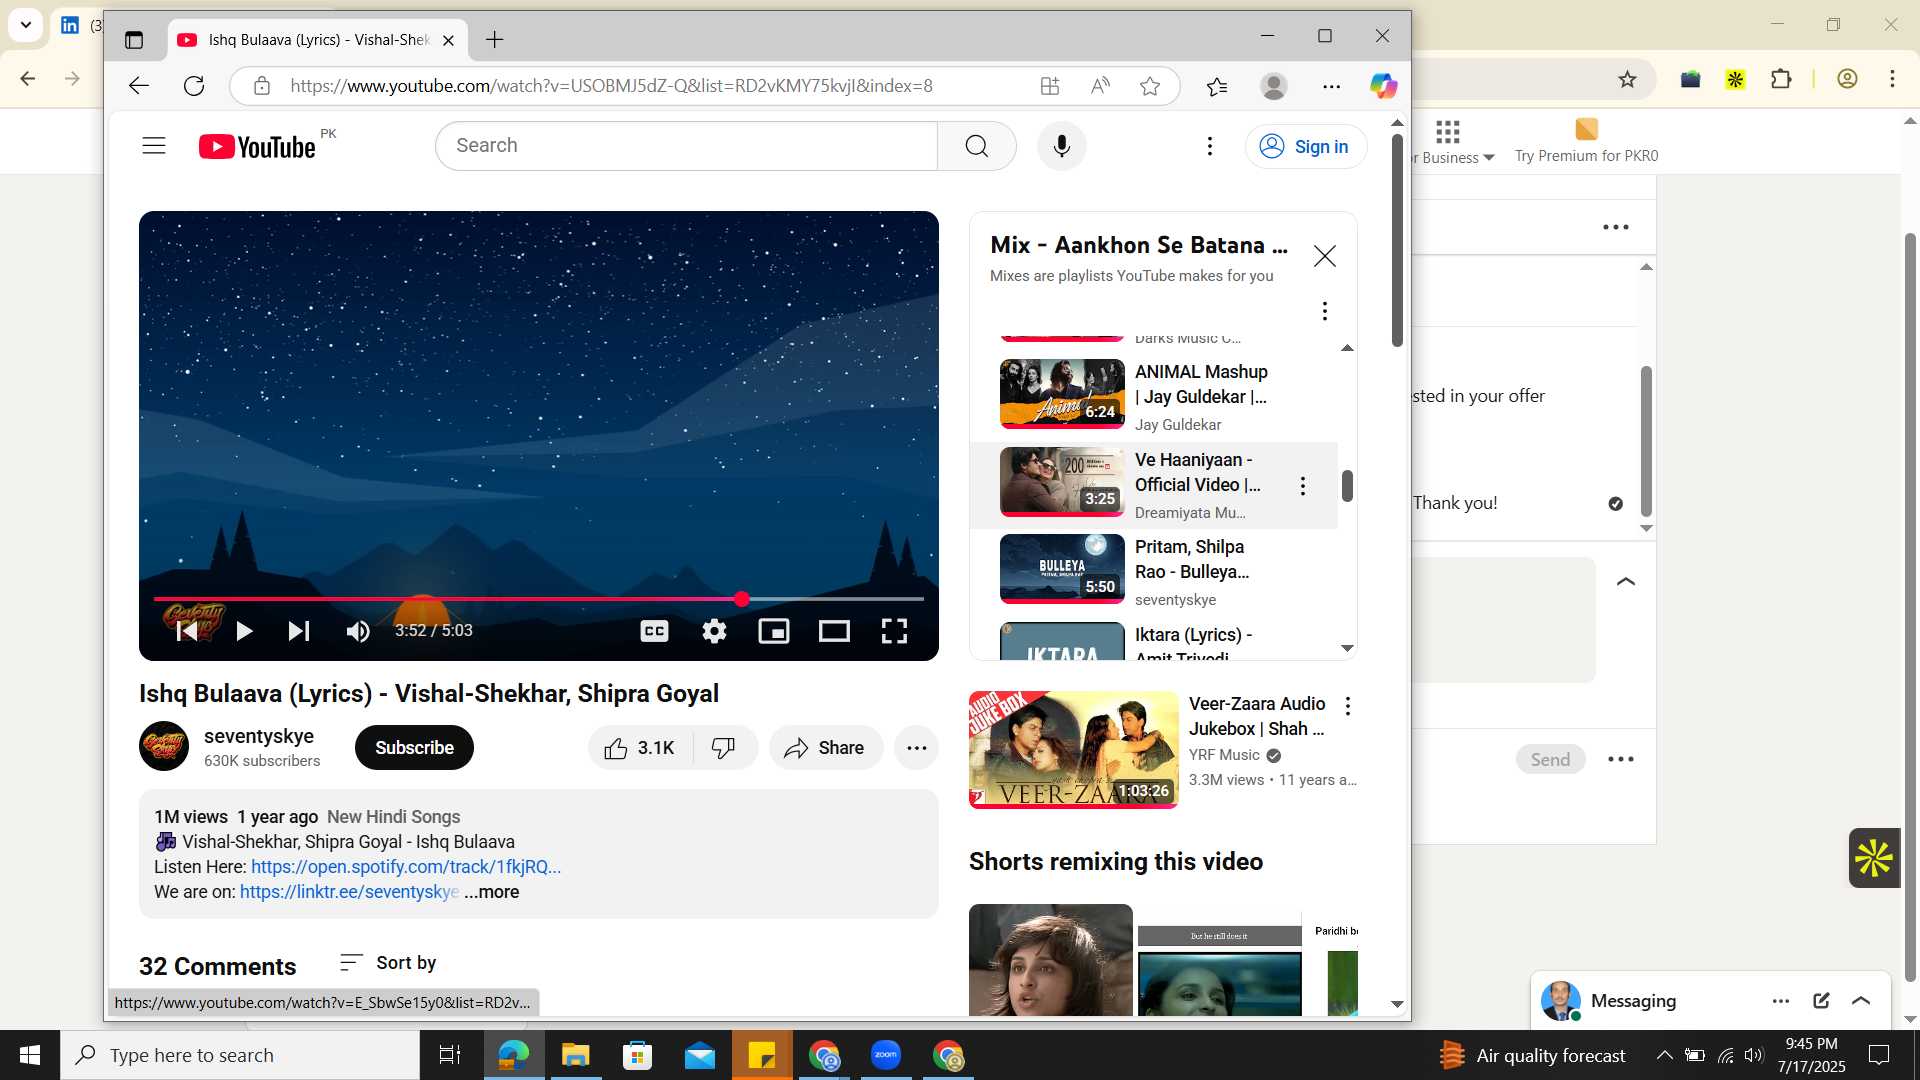Switch to theater mode
This screenshot has height=1080, width=1920.
(x=834, y=631)
